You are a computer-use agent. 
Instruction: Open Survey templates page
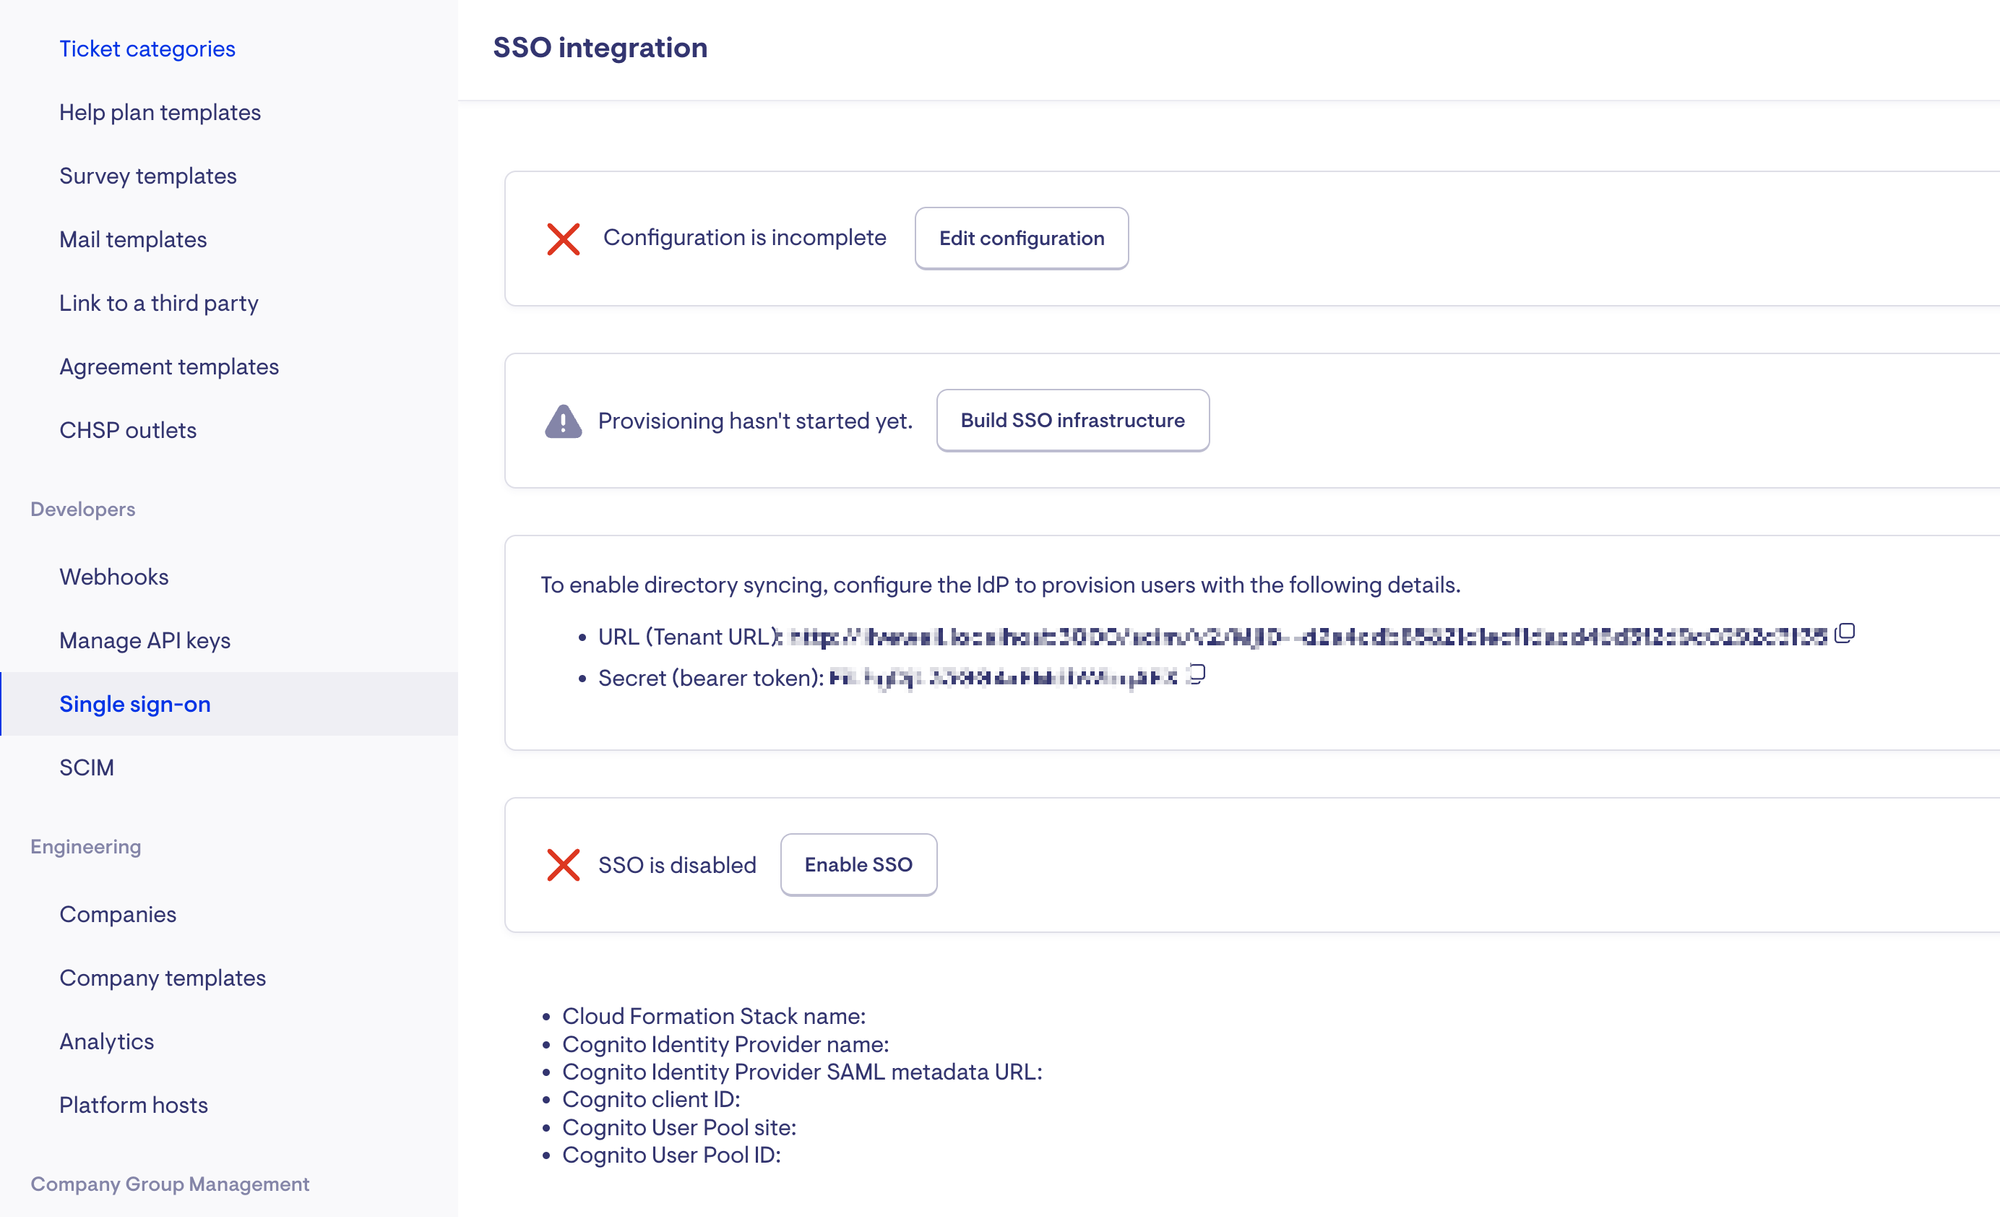(148, 176)
